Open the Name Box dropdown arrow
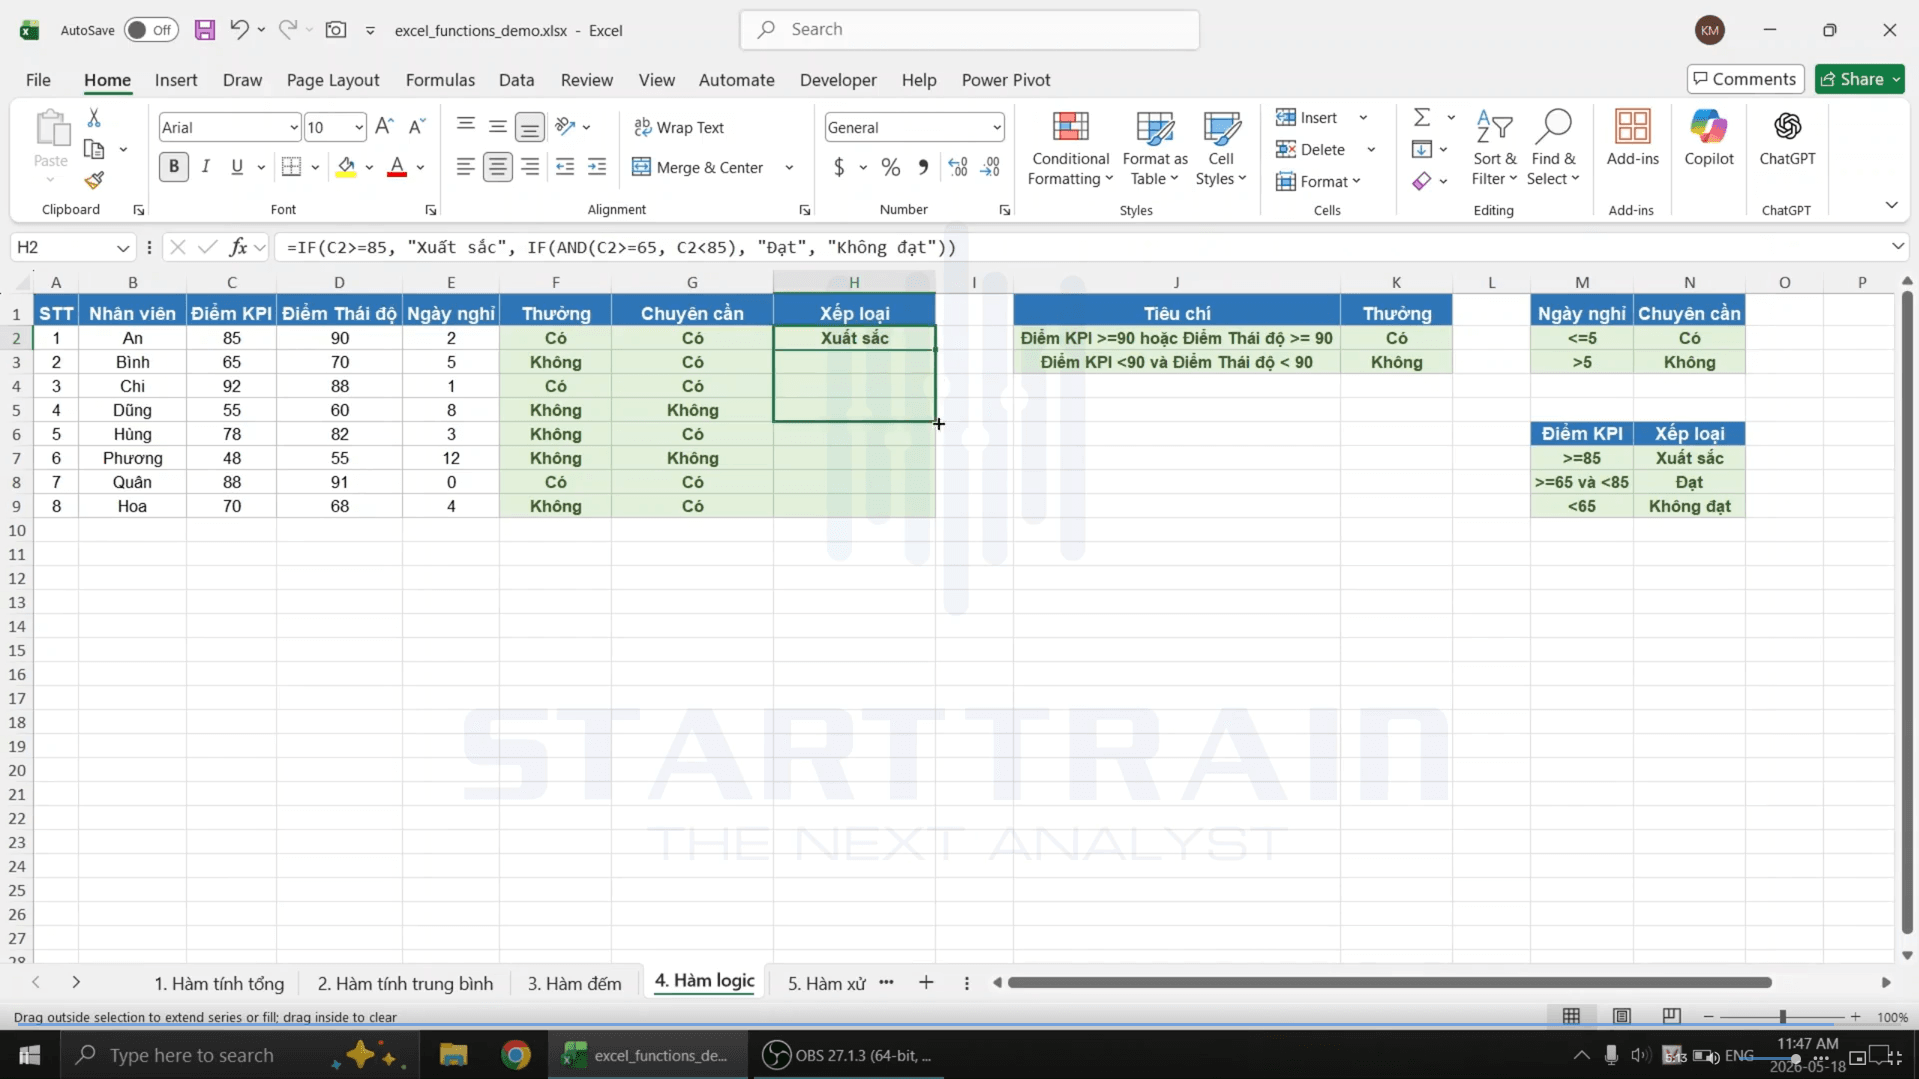The image size is (1919, 1079). pyautogui.click(x=122, y=248)
